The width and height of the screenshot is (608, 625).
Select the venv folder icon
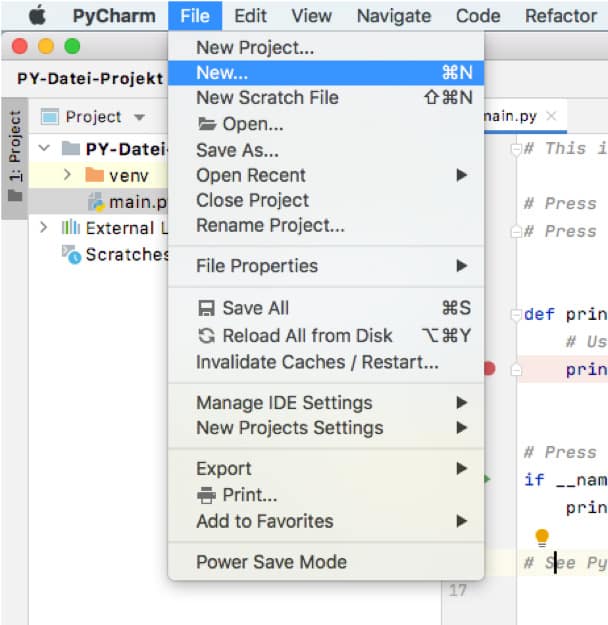[x=94, y=175]
